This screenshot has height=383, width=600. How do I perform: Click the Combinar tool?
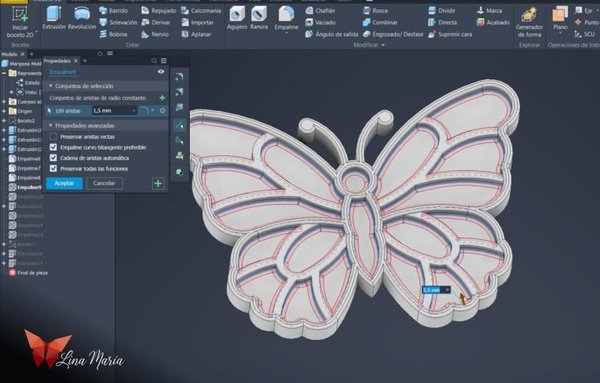(380, 23)
